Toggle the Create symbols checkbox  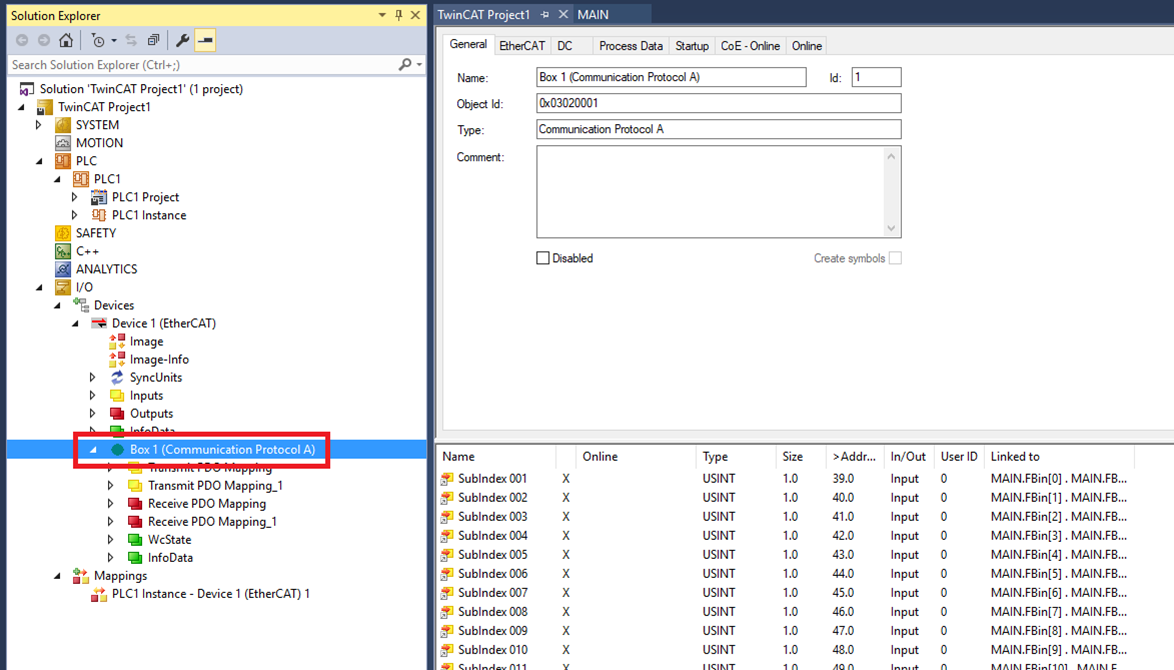click(895, 258)
